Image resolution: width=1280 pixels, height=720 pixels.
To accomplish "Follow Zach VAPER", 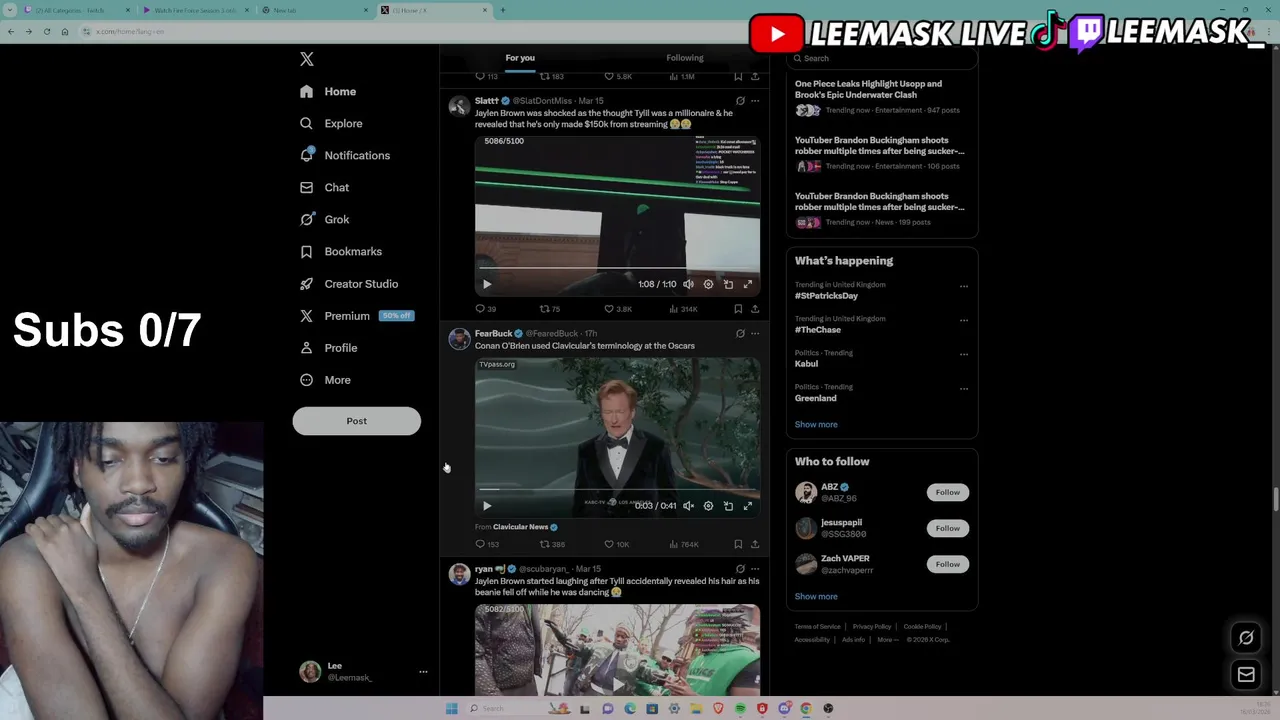I will (947, 564).
